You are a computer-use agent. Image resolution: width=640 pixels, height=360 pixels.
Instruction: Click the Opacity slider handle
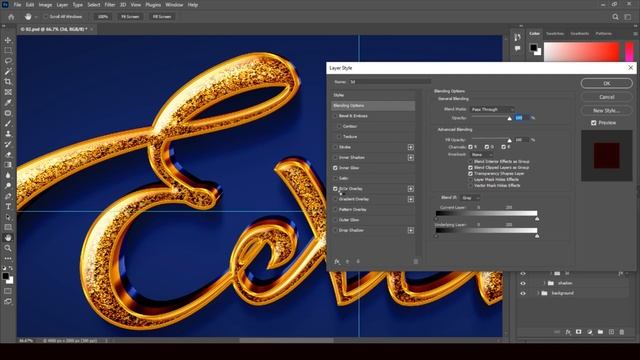coord(509,118)
